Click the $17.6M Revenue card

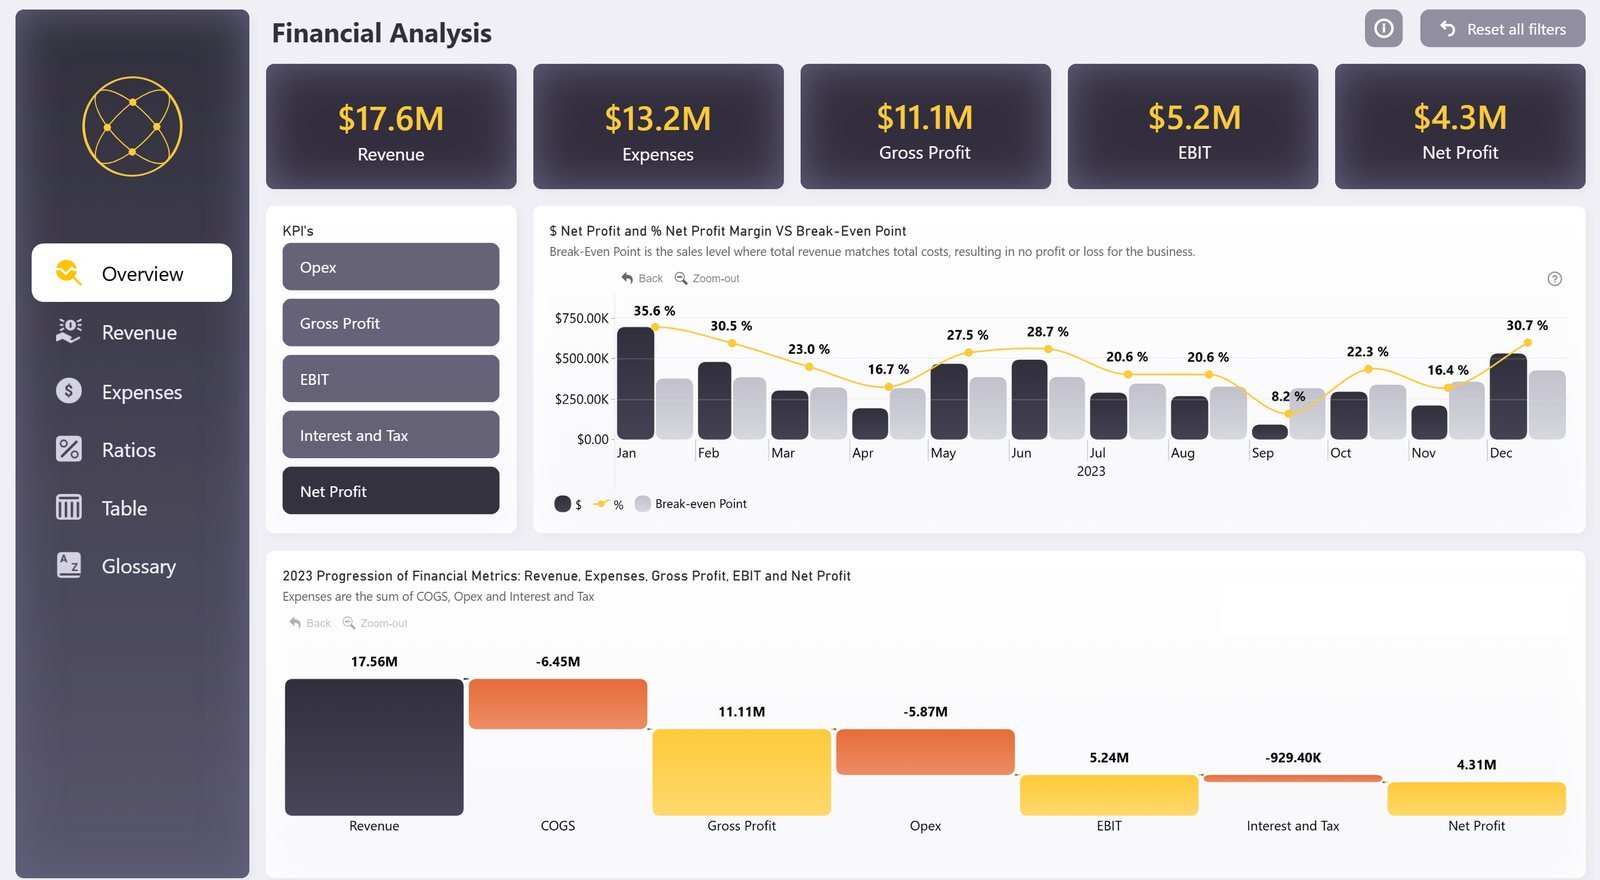point(391,126)
